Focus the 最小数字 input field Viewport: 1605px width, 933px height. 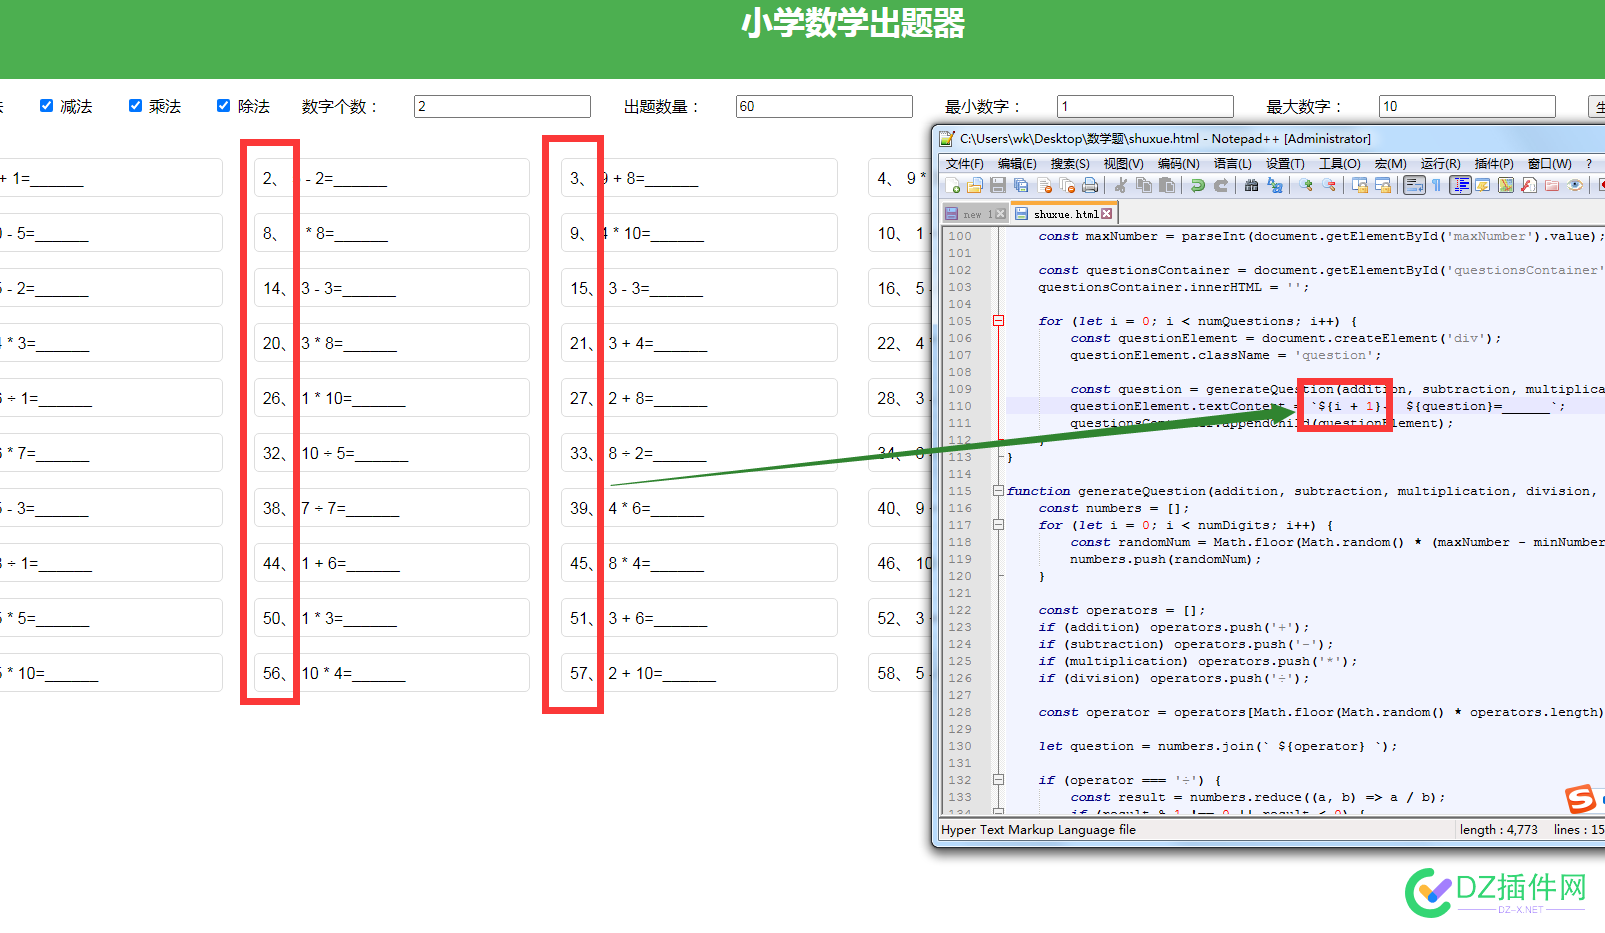click(1145, 106)
